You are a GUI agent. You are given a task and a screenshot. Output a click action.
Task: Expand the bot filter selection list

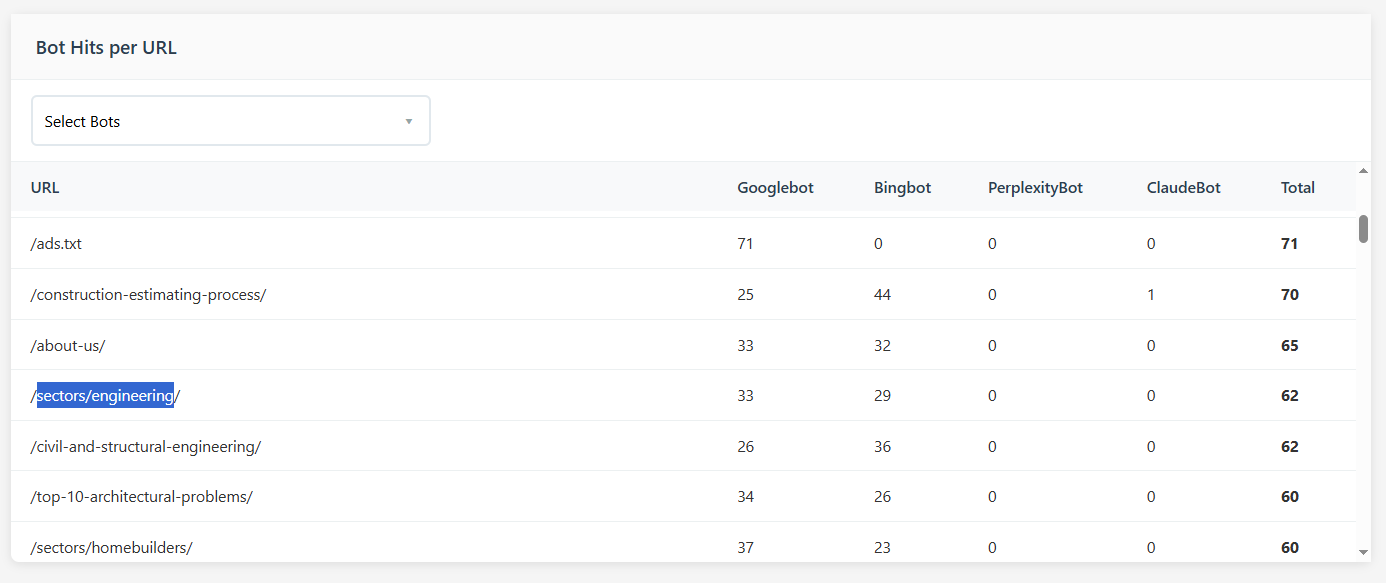[230, 120]
